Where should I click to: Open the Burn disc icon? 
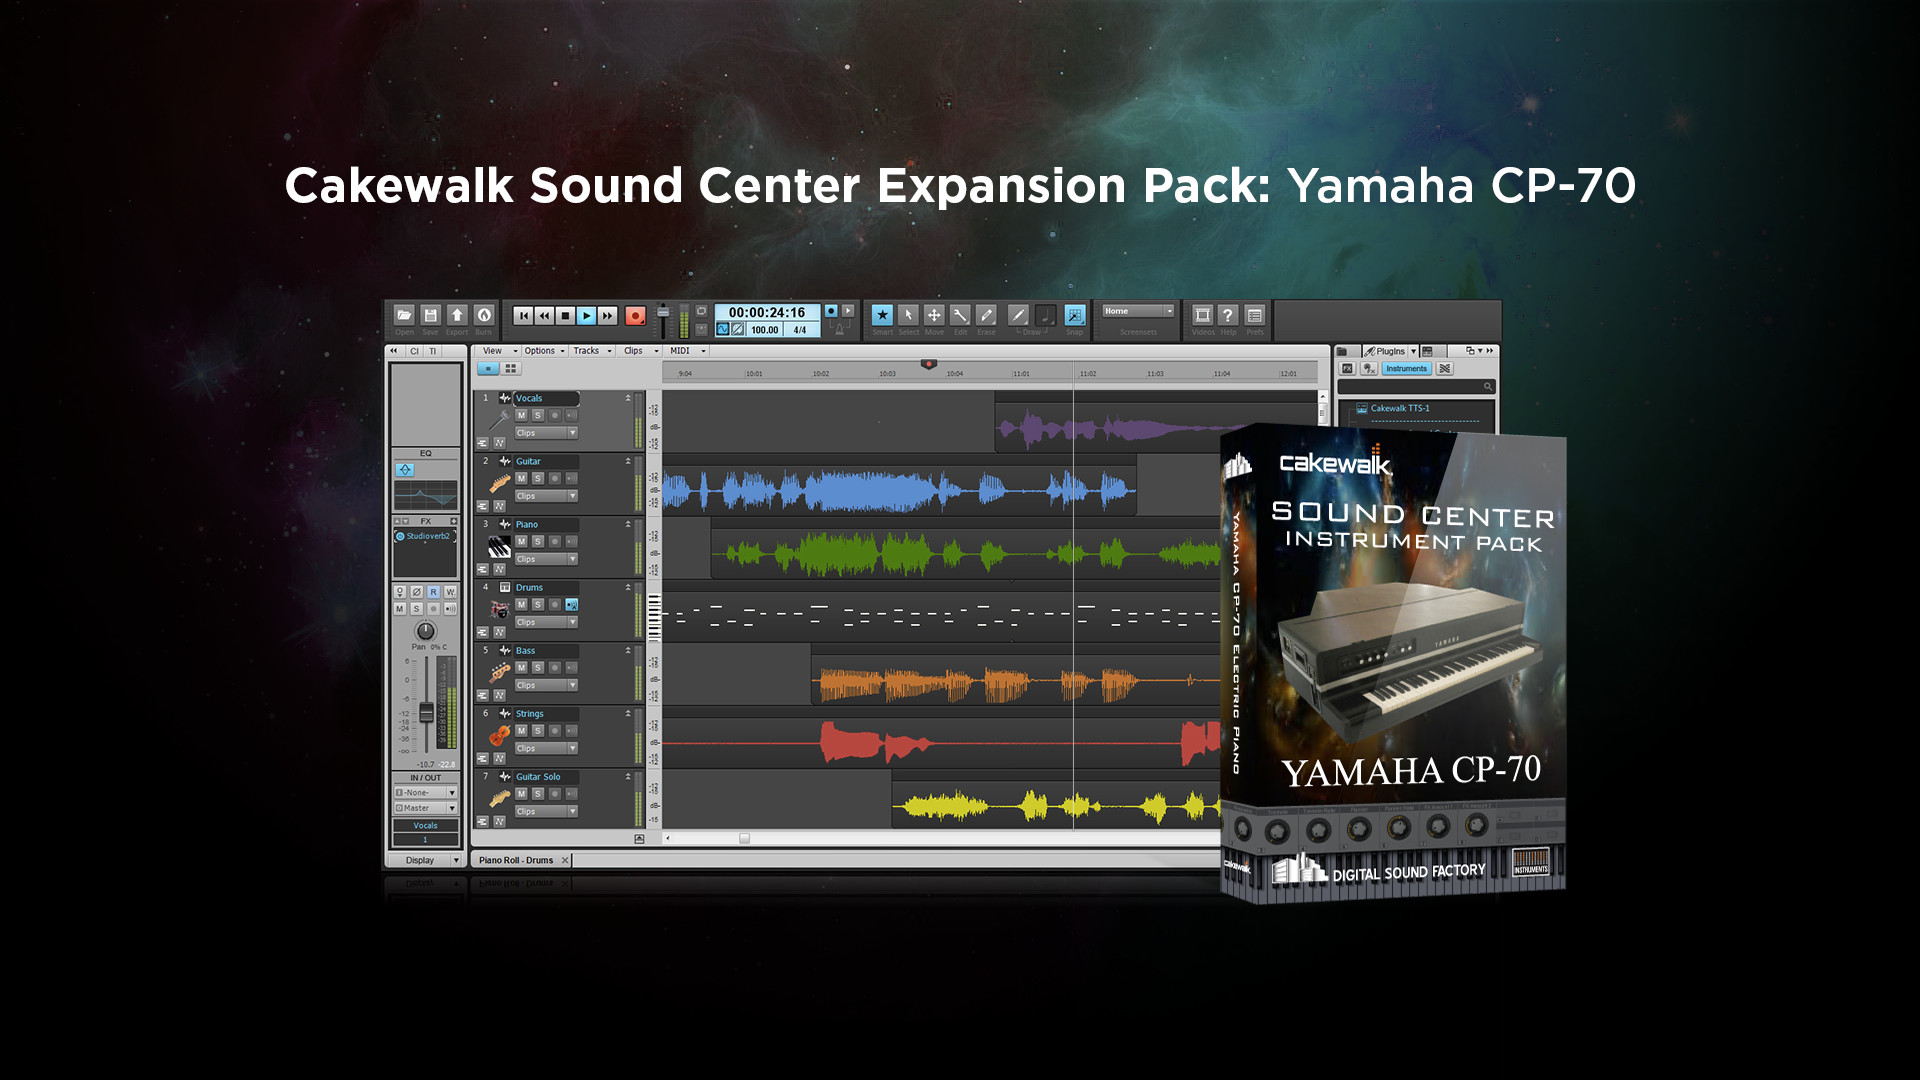[484, 315]
